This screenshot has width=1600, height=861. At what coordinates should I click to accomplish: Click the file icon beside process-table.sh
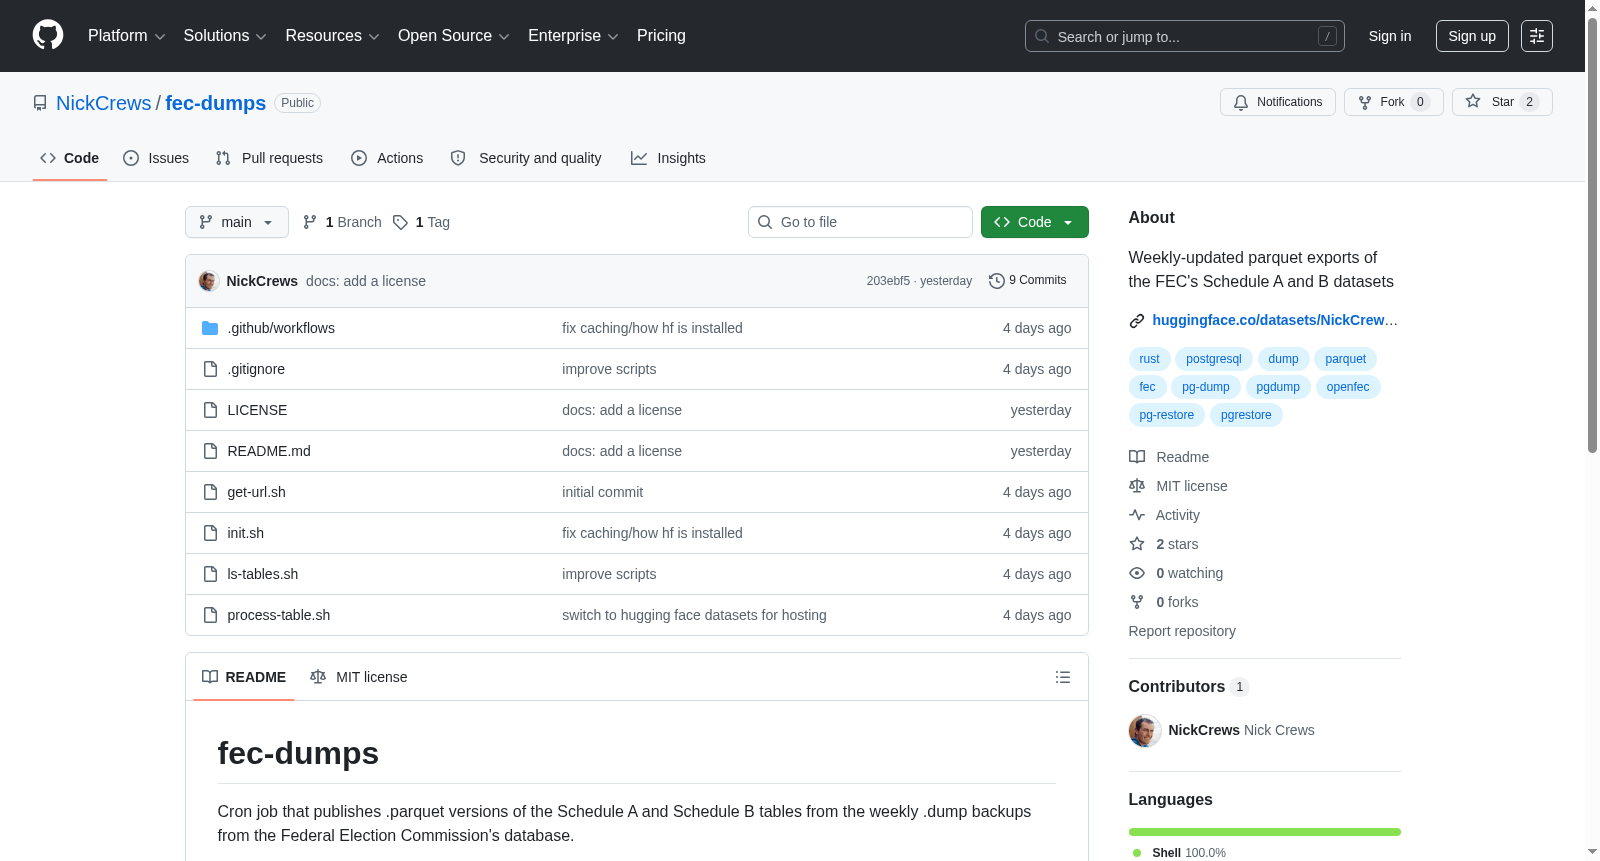pyautogui.click(x=210, y=615)
